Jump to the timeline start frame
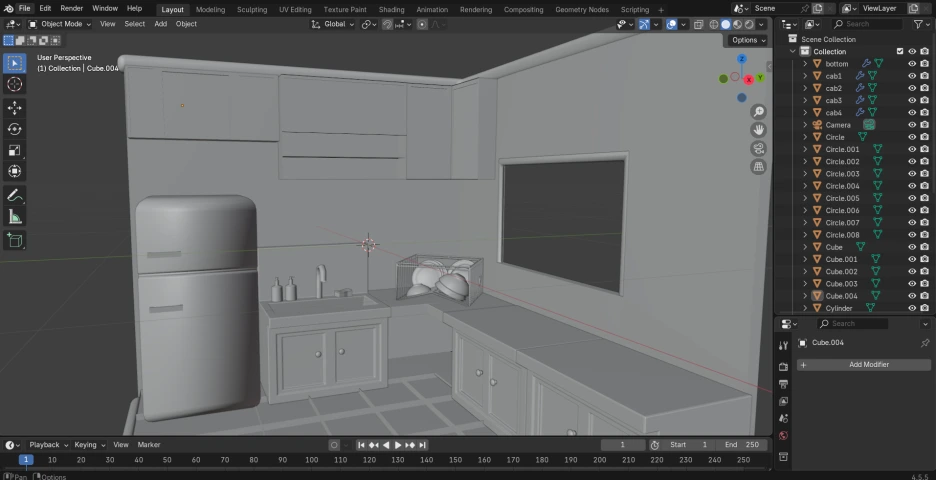936x480 pixels. click(x=361, y=445)
